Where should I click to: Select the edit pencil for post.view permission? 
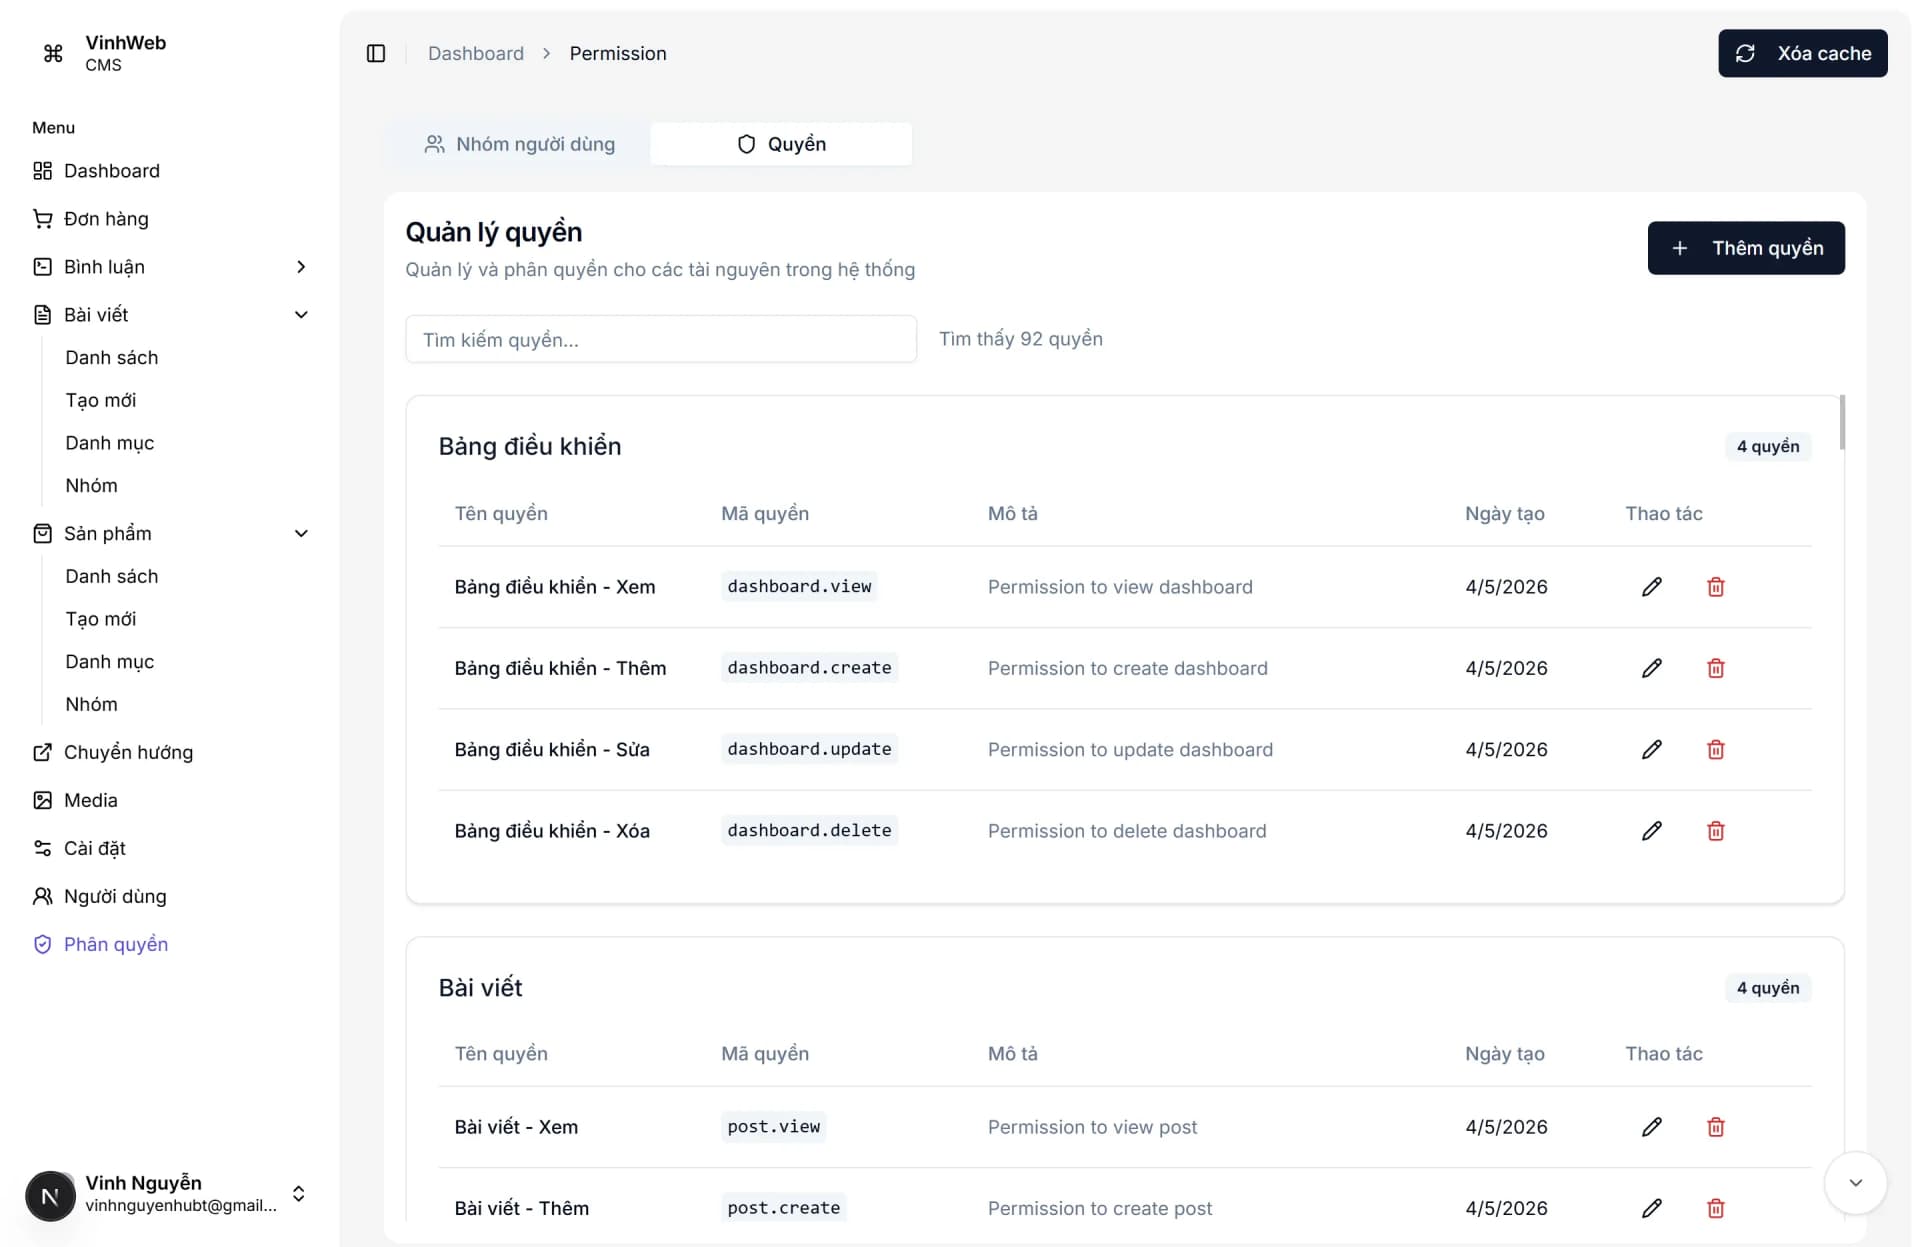tap(1651, 1127)
